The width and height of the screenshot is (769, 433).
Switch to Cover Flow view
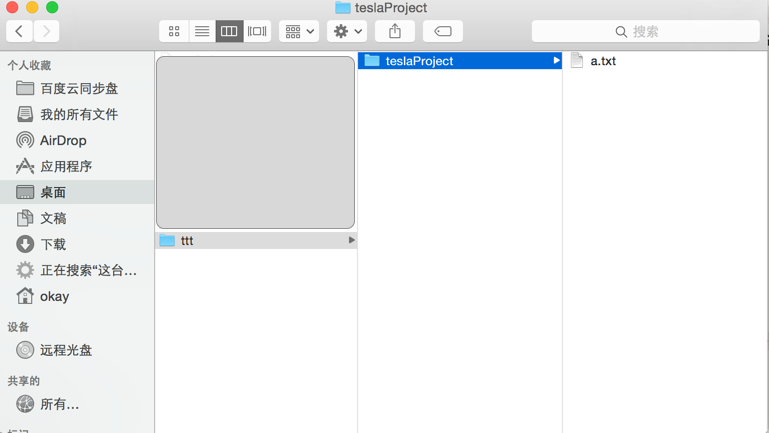pyautogui.click(x=257, y=31)
